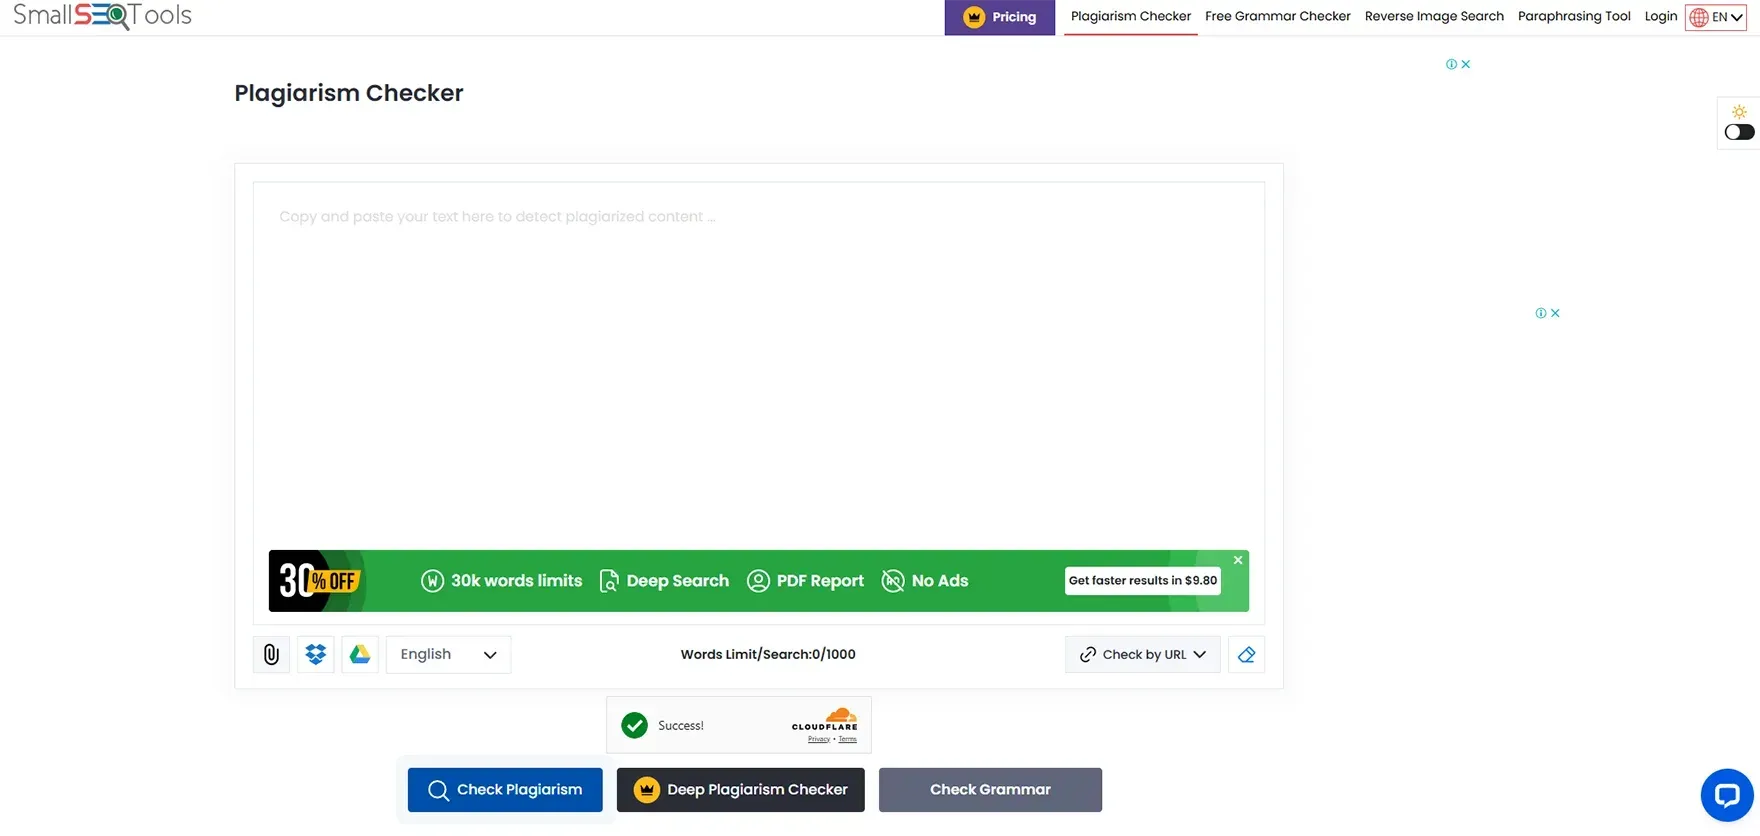Click the top ad info icon
Image resolution: width=1760 pixels, height=836 pixels.
point(1451,64)
